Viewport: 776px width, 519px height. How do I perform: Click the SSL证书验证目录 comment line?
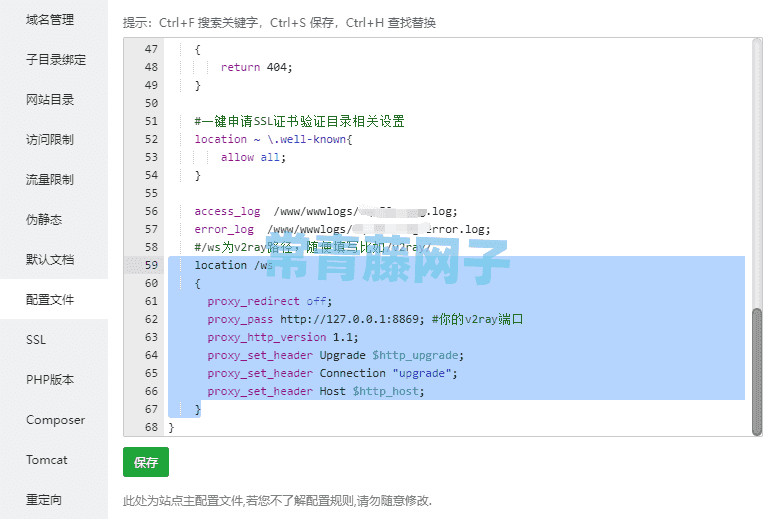point(299,121)
